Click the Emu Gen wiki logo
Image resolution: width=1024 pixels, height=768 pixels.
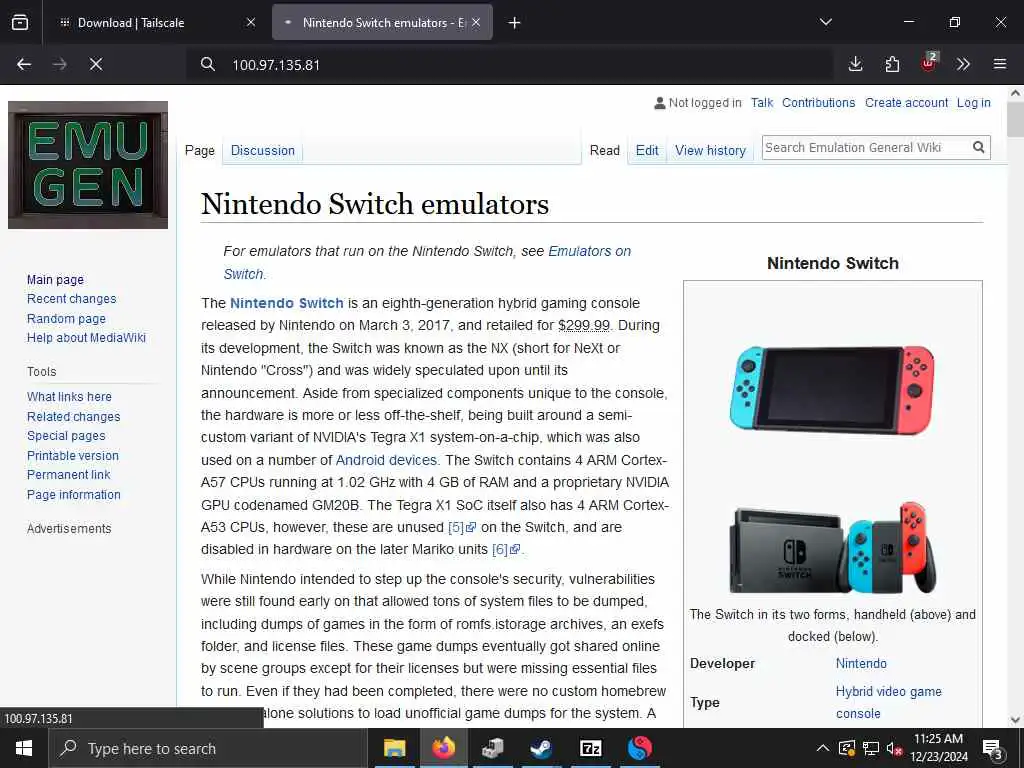tap(88, 165)
